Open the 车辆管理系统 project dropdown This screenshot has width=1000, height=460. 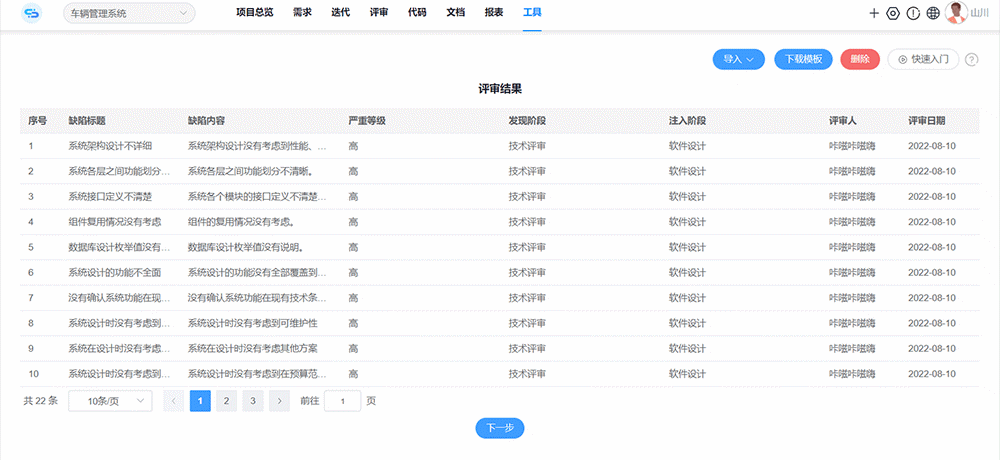[129, 13]
